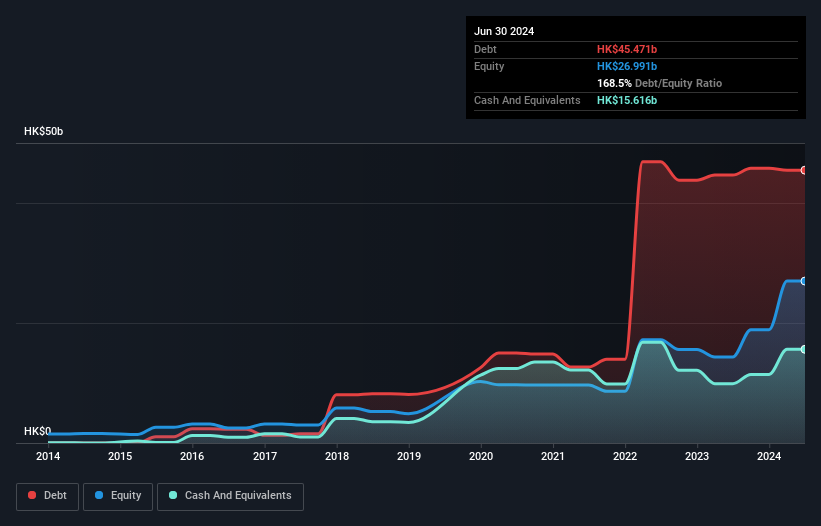The width and height of the screenshot is (821, 526).
Task: Click the blue Equity endpoint marker
Action: (x=804, y=282)
